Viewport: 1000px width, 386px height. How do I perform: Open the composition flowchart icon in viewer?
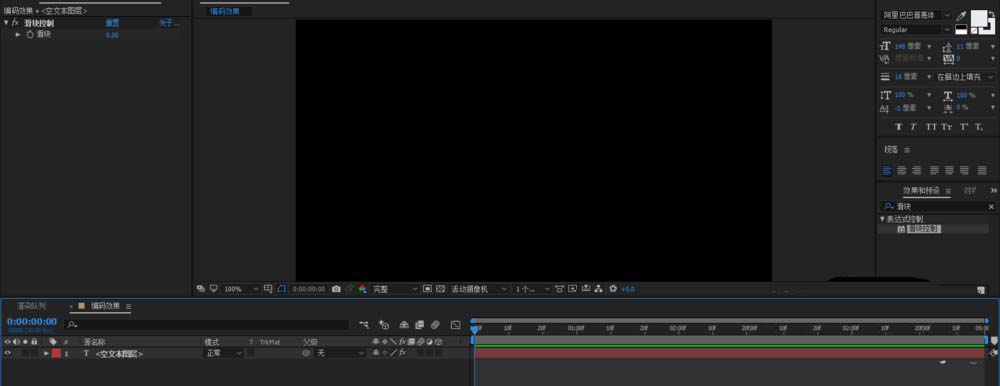point(598,288)
